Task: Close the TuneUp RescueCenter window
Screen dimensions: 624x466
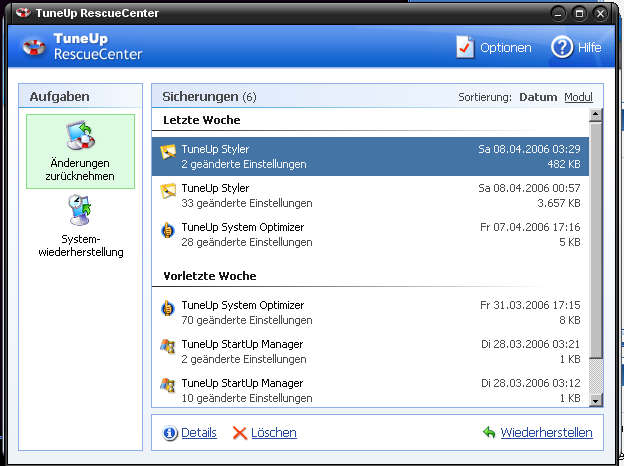Action: (x=601, y=14)
